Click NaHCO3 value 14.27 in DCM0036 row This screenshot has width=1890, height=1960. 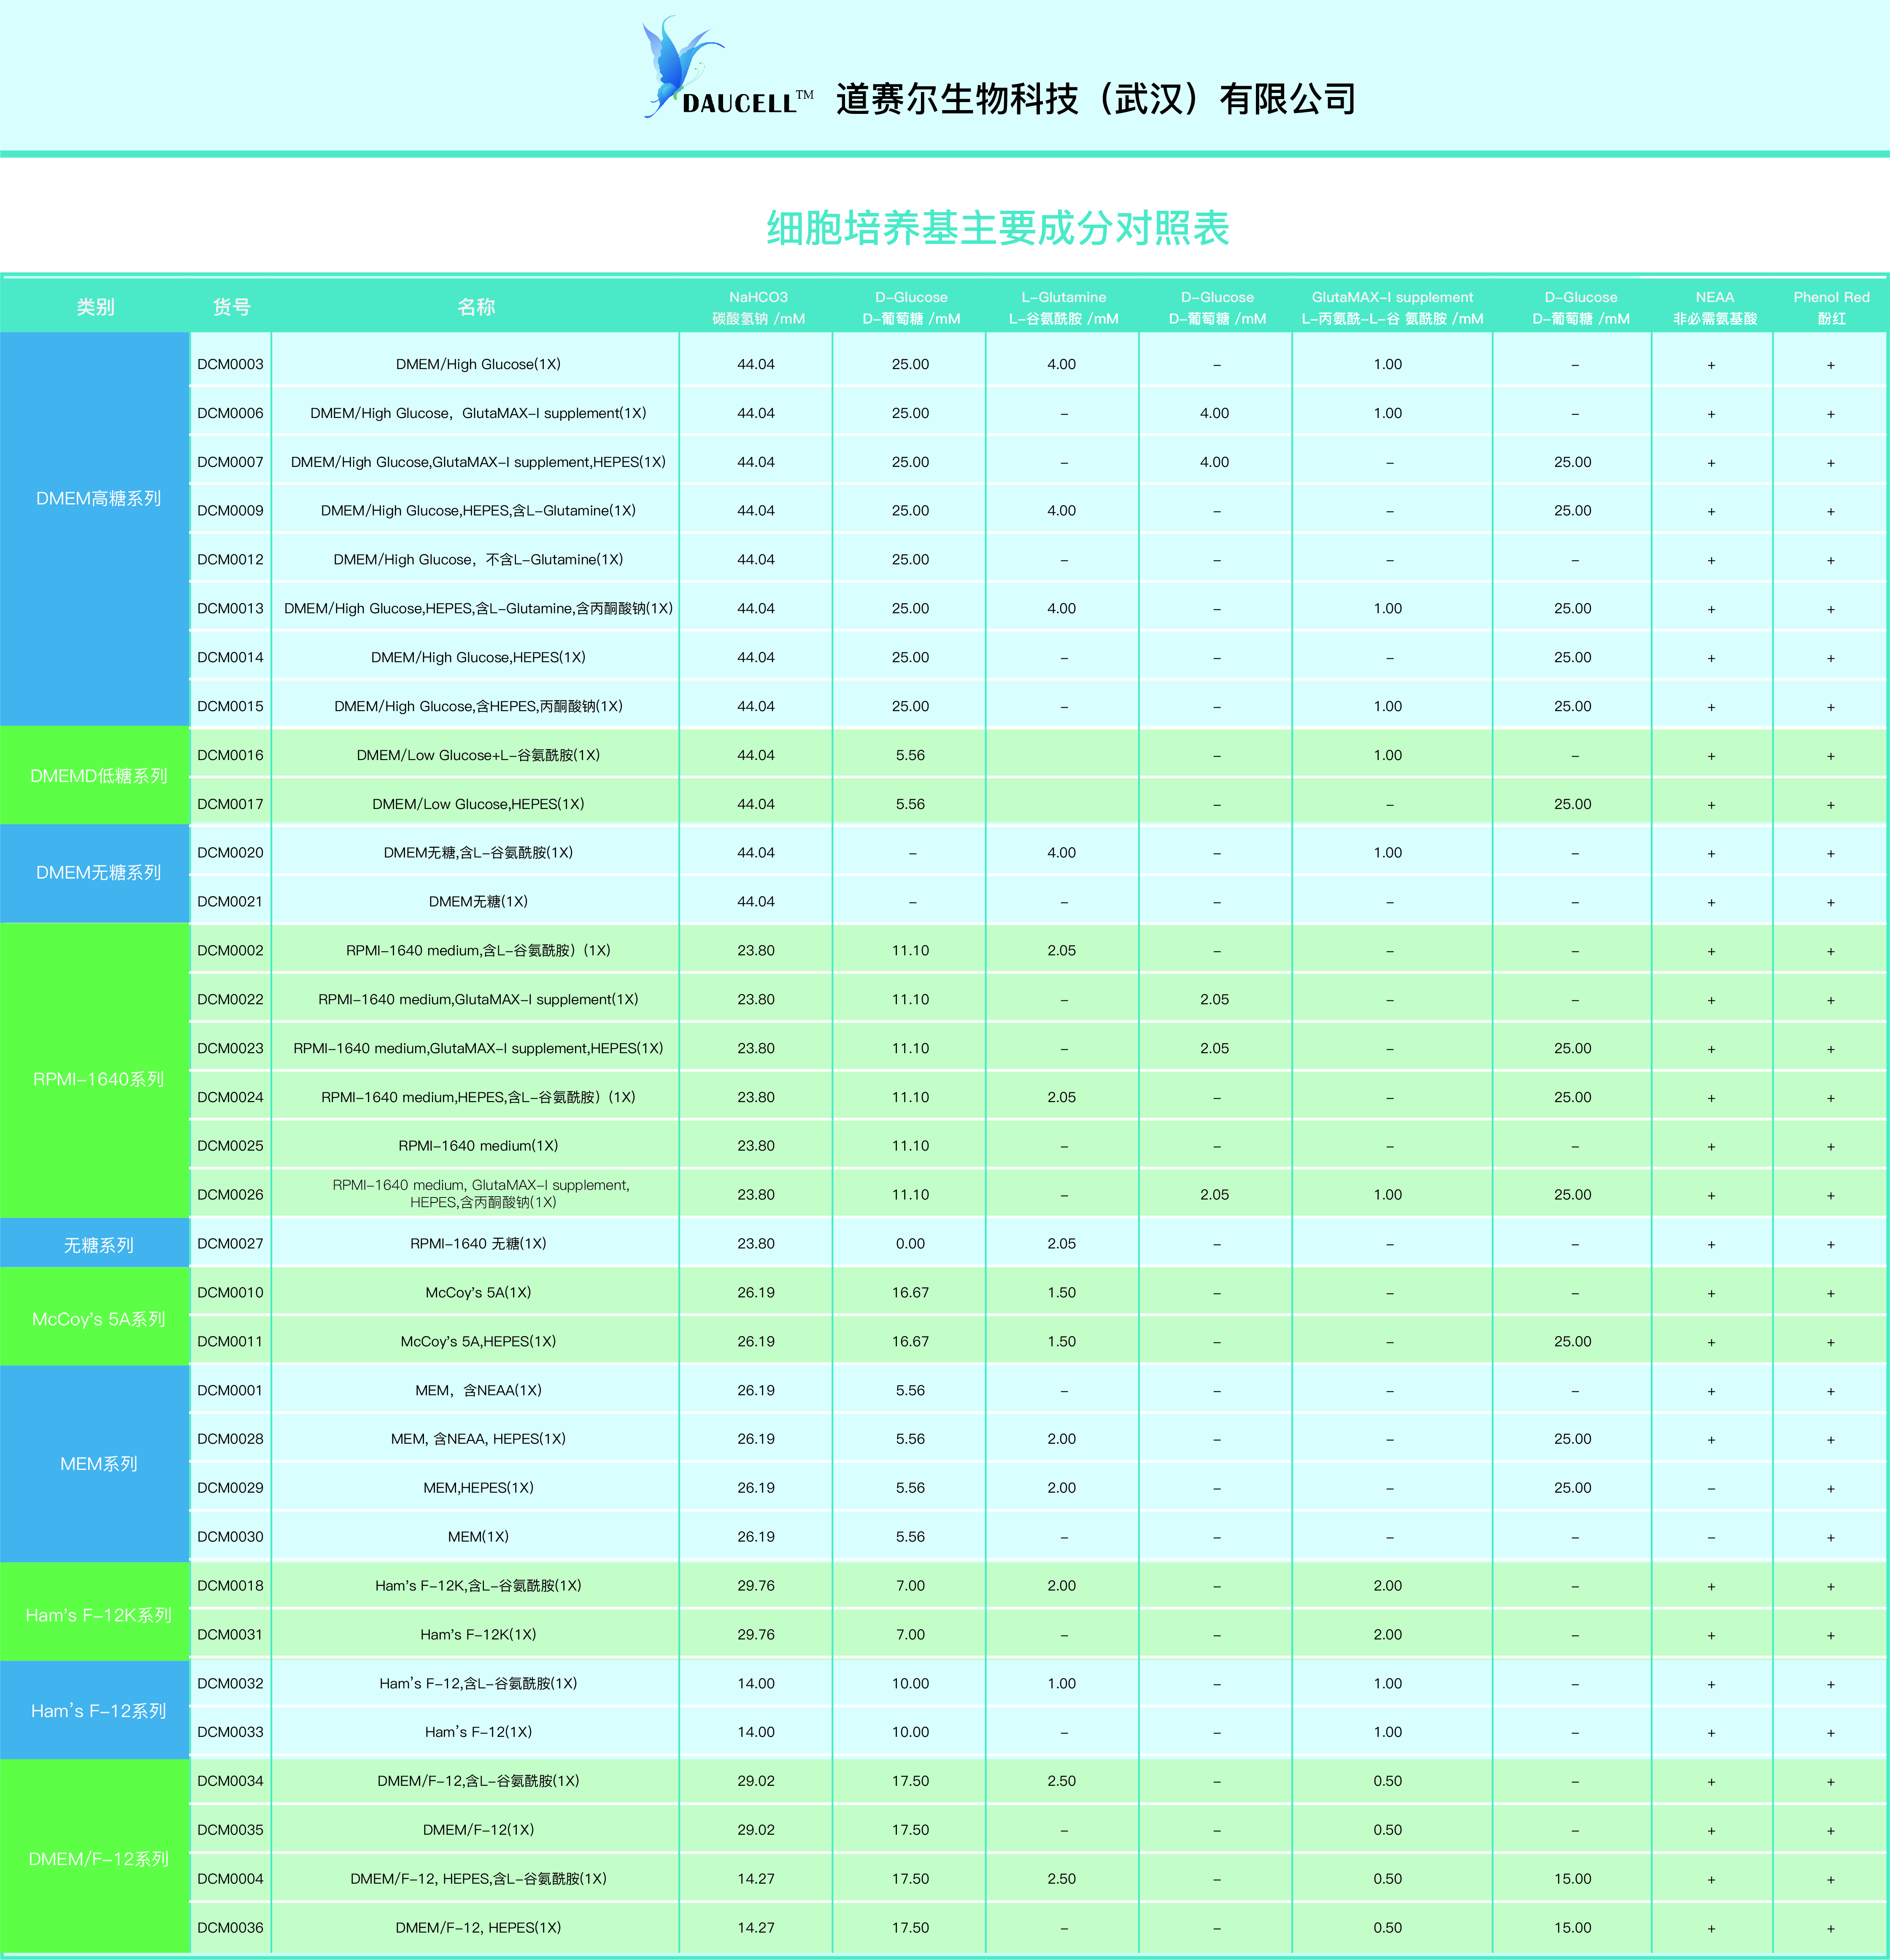[756, 1927]
